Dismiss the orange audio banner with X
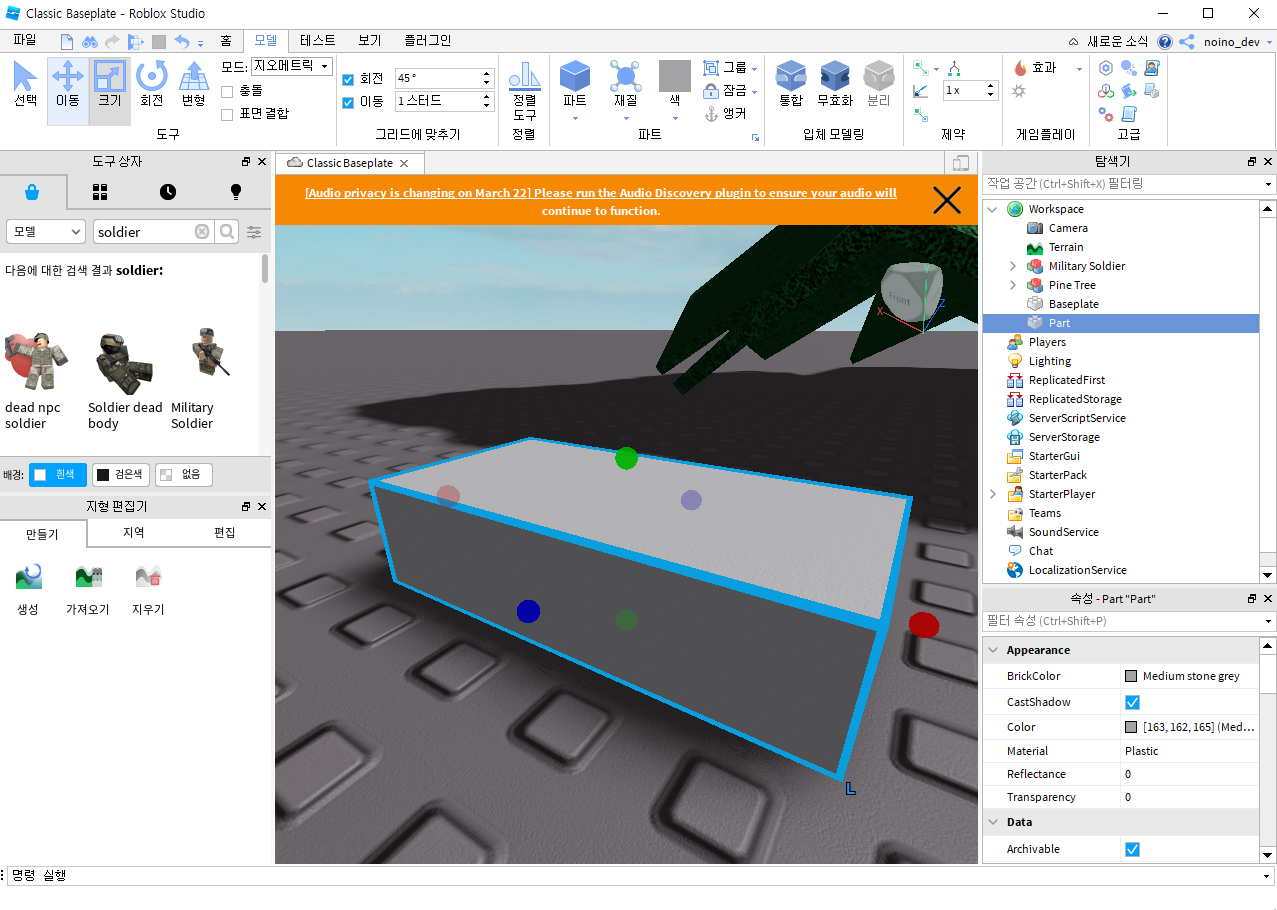Viewport: 1277px width, 910px height. click(946, 200)
